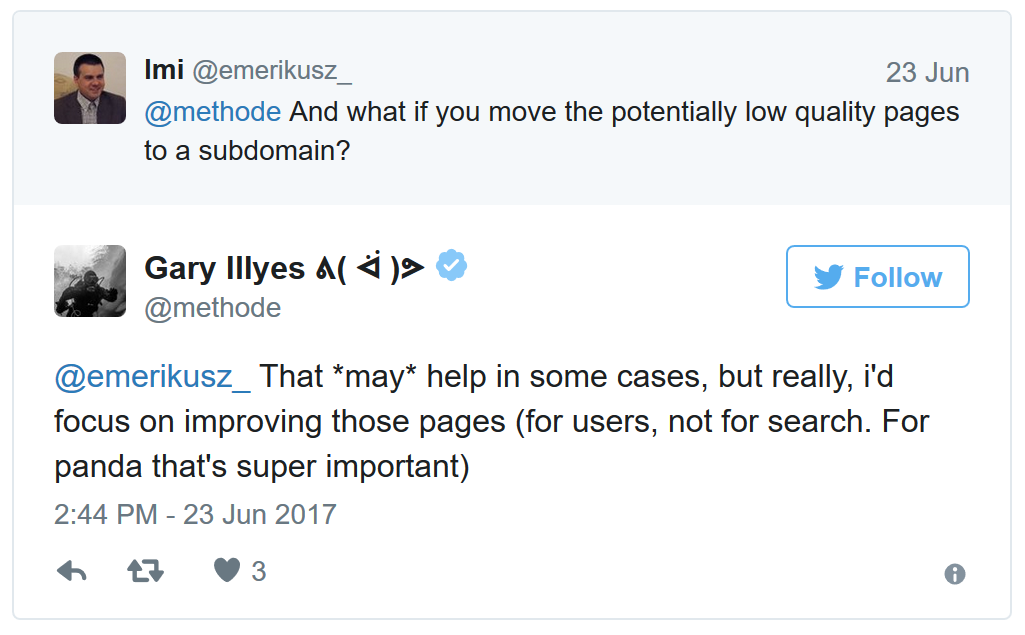Click the @methode mention in Imi's tweet
The image size is (1025, 635).
212,112
